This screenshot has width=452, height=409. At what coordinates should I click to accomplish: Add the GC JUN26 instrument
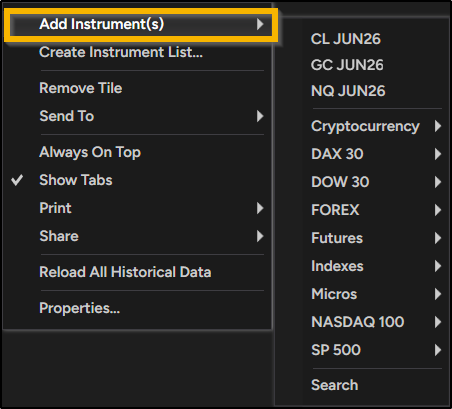pos(362,65)
